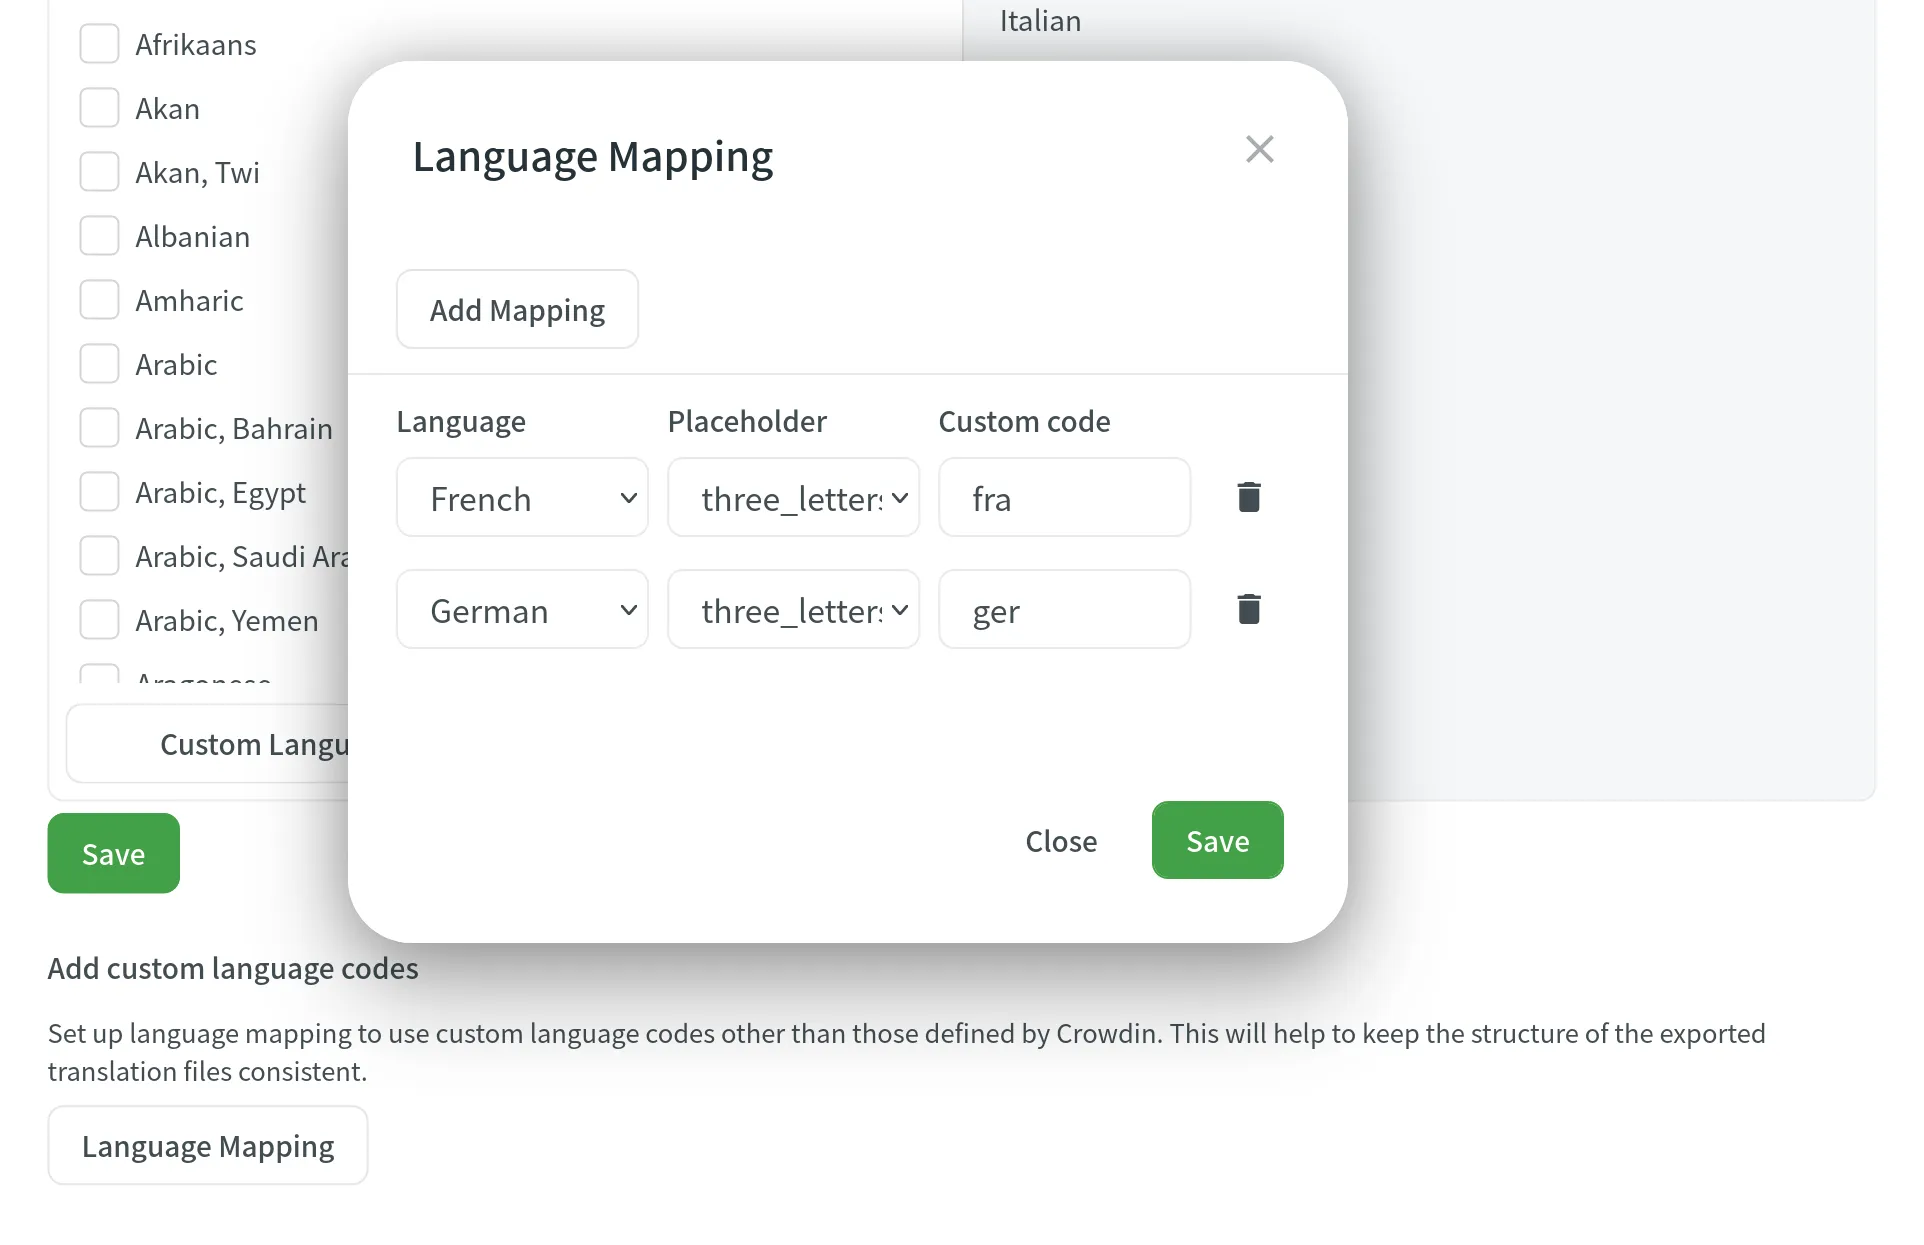Close the dialog using the X icon
This screenshot has height=1245, width=1924.
click(x=1259, y=148)
